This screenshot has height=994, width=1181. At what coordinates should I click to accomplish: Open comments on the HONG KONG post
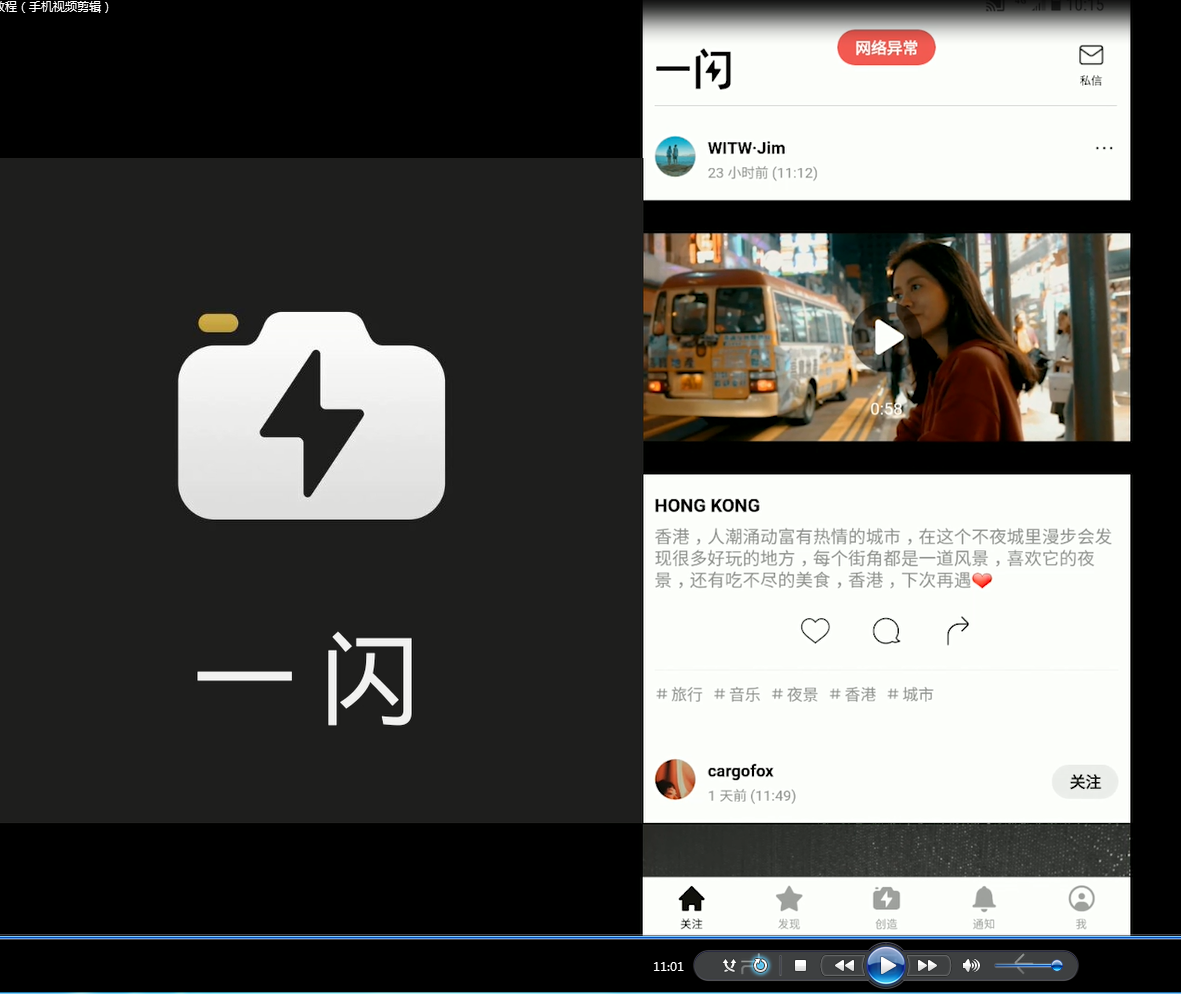click(886, 631)
